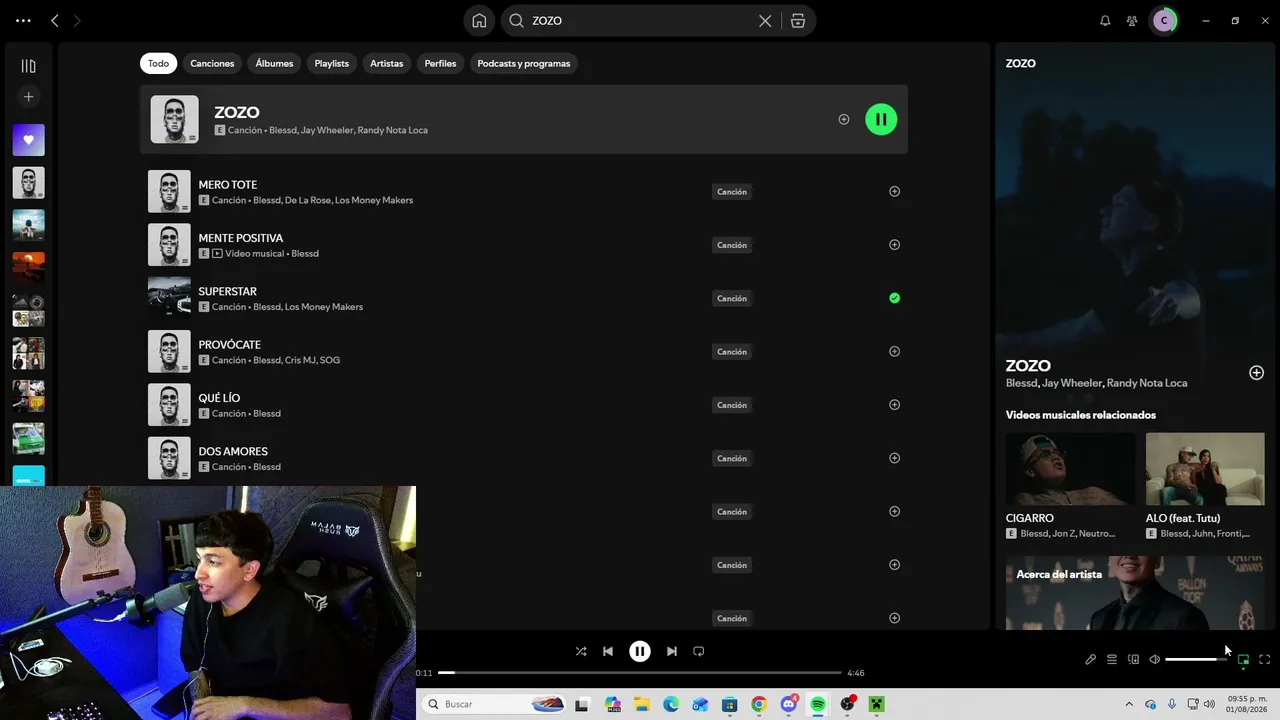The image size is (1280, 720).
Task: Collapse the library sidebar icon
Action: tap(28, 66)
